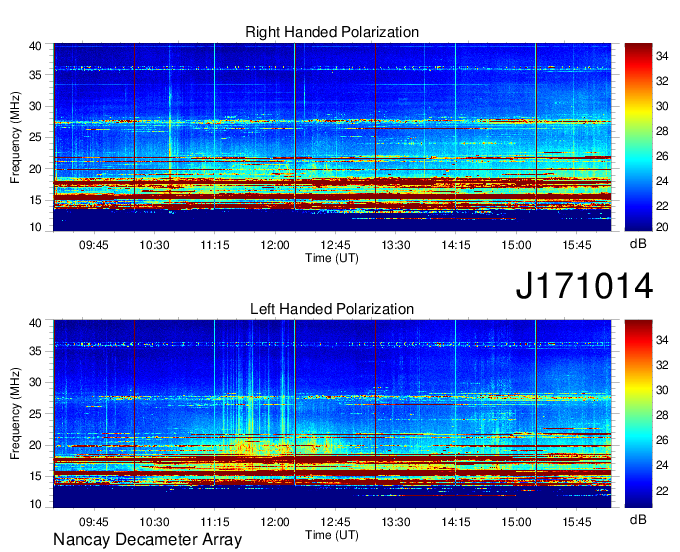Image resolution: width=680 pixels, height=552 pixels.
Task: Click the "Left Handed Polarization" title
Action: click(332, 309)
